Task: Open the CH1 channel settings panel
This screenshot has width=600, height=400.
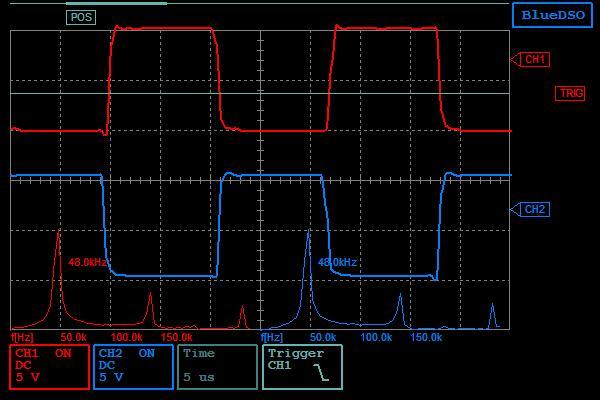Action: click(49, 367)
